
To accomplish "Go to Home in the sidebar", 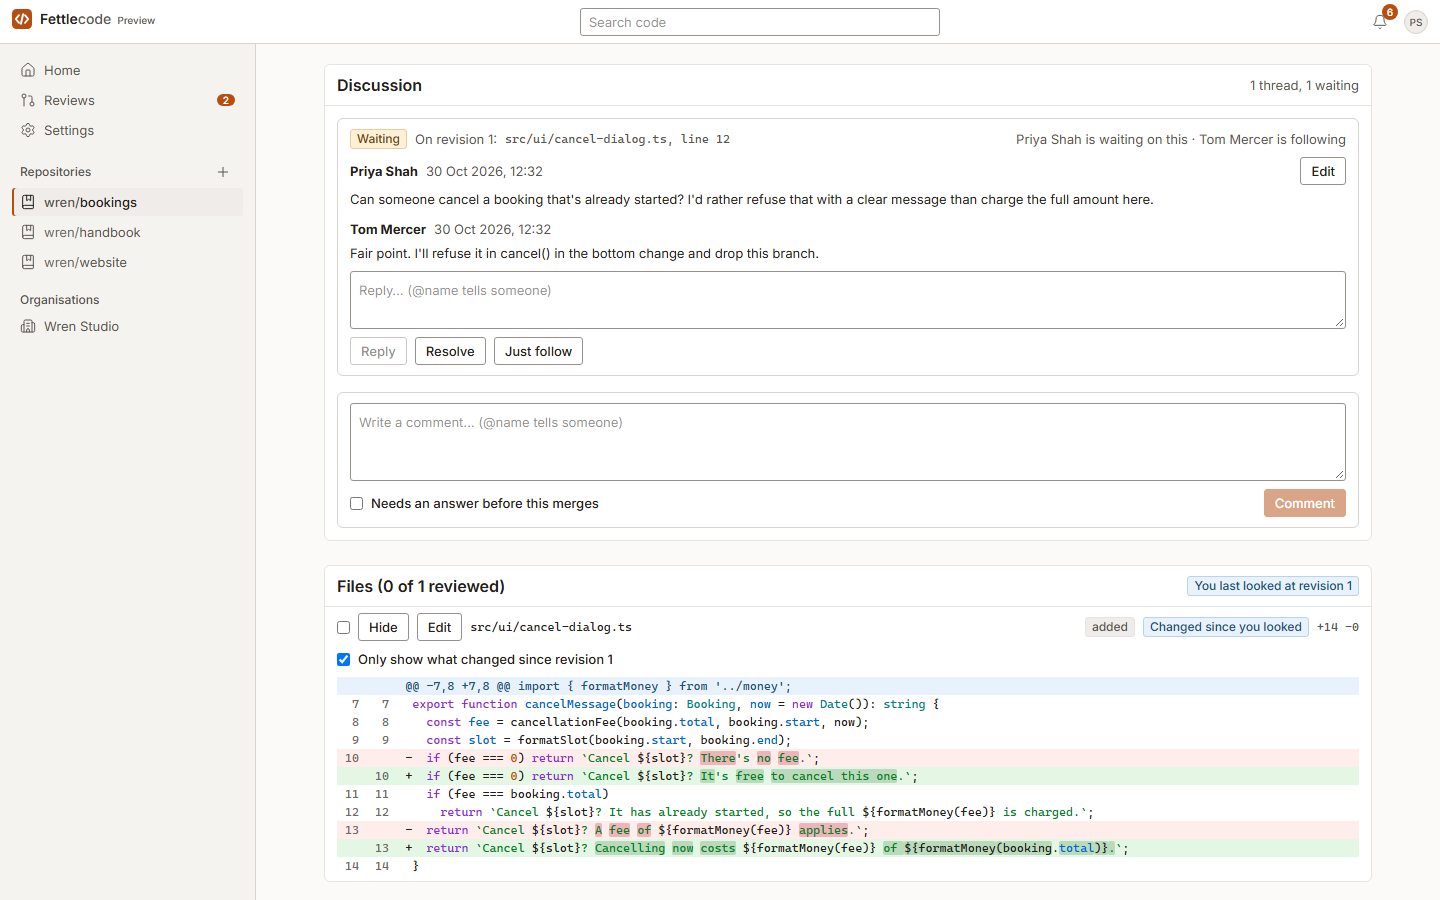I will 128,70.
